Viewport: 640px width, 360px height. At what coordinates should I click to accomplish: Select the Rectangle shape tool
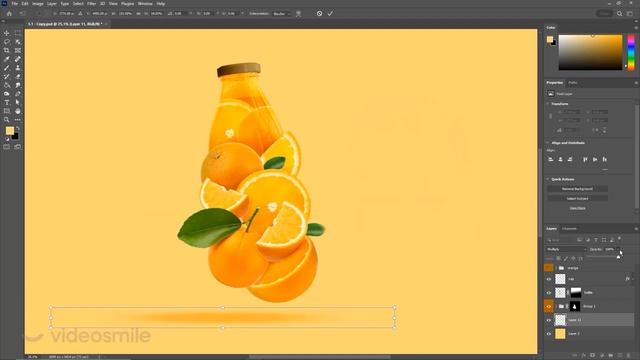pyautogui.click(x=7, y=111)
